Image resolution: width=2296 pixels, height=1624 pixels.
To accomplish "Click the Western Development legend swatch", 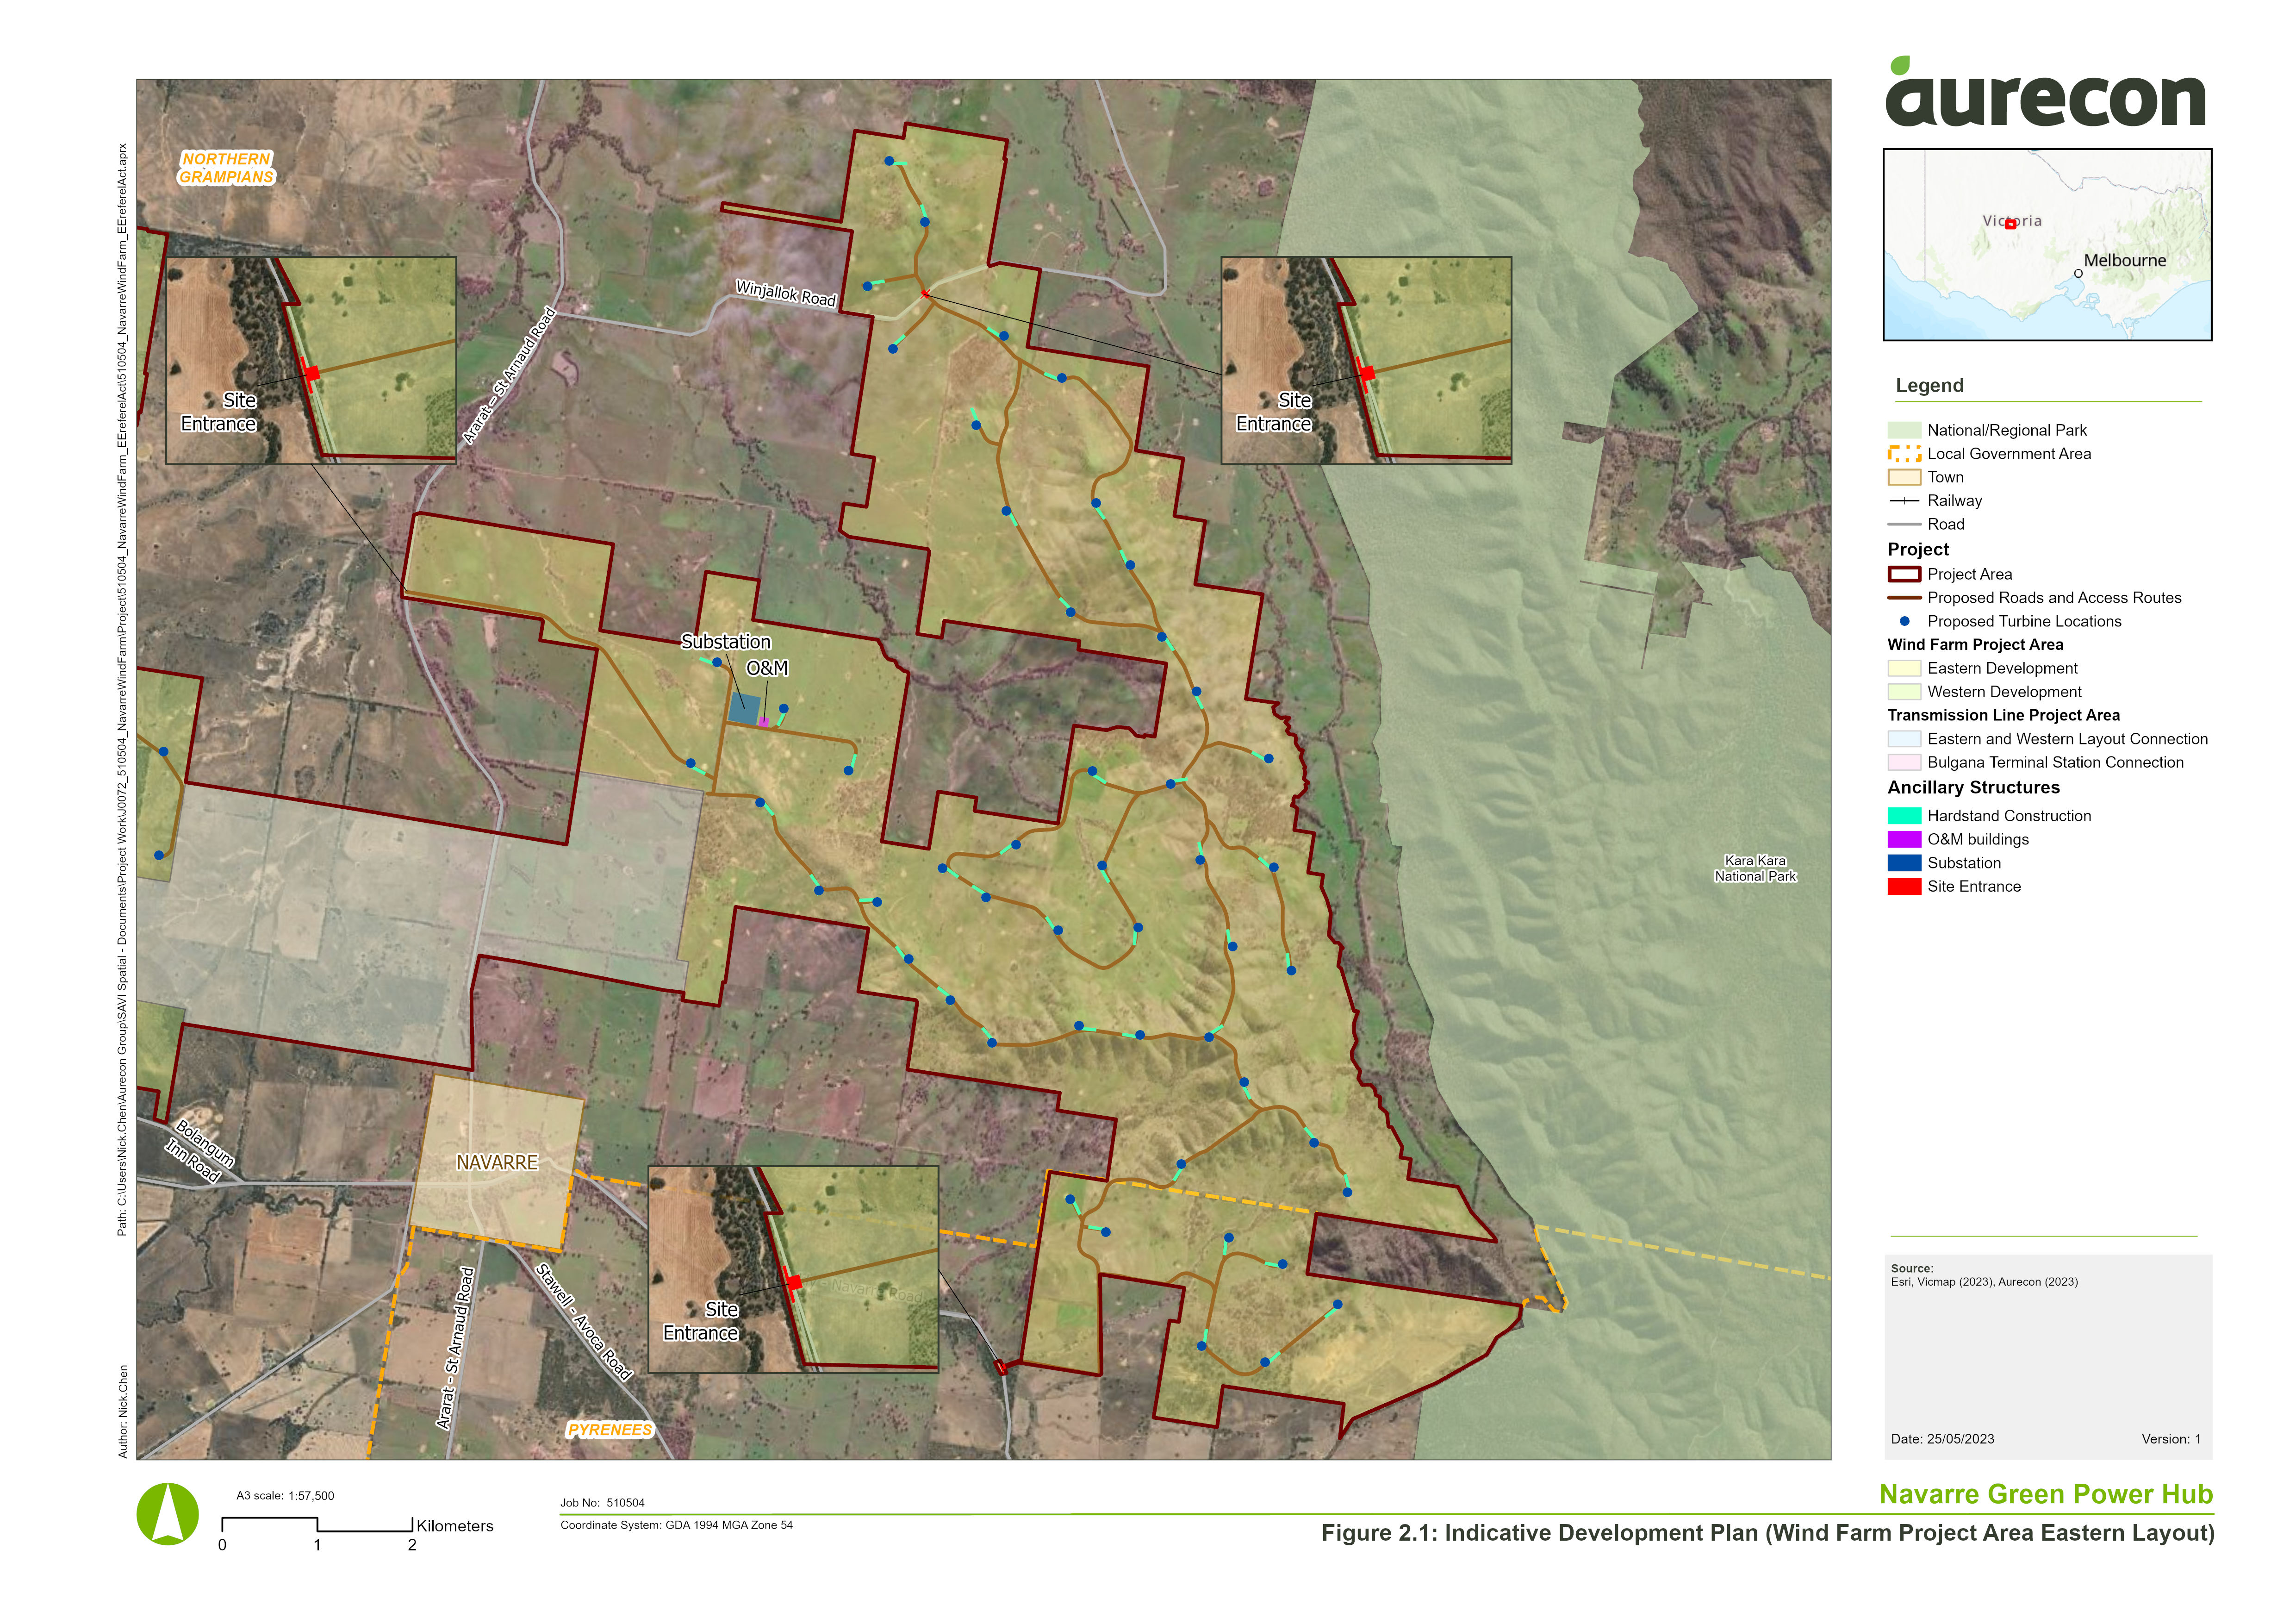I will (x=1904, y=692).
